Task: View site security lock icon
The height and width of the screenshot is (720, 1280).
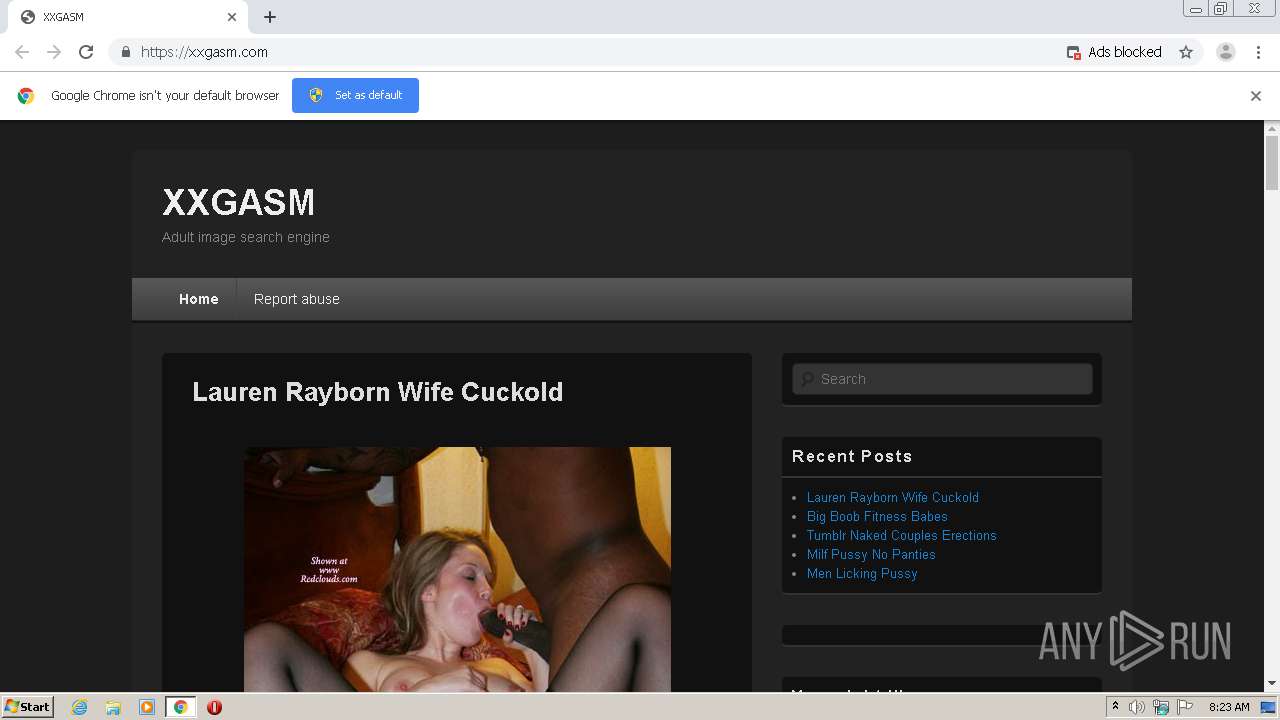Action: [126, 52]
